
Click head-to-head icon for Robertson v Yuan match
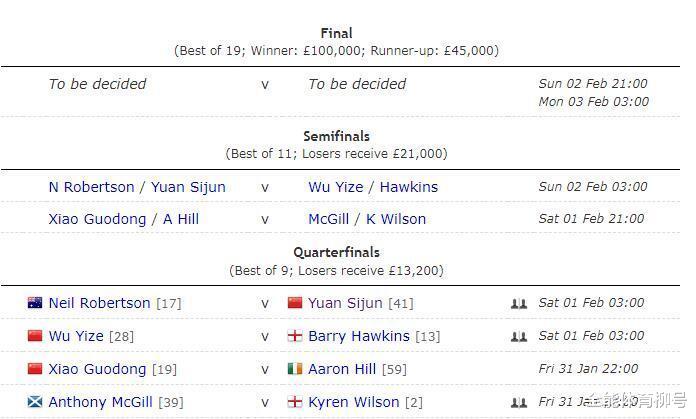[x=518, y=304]
